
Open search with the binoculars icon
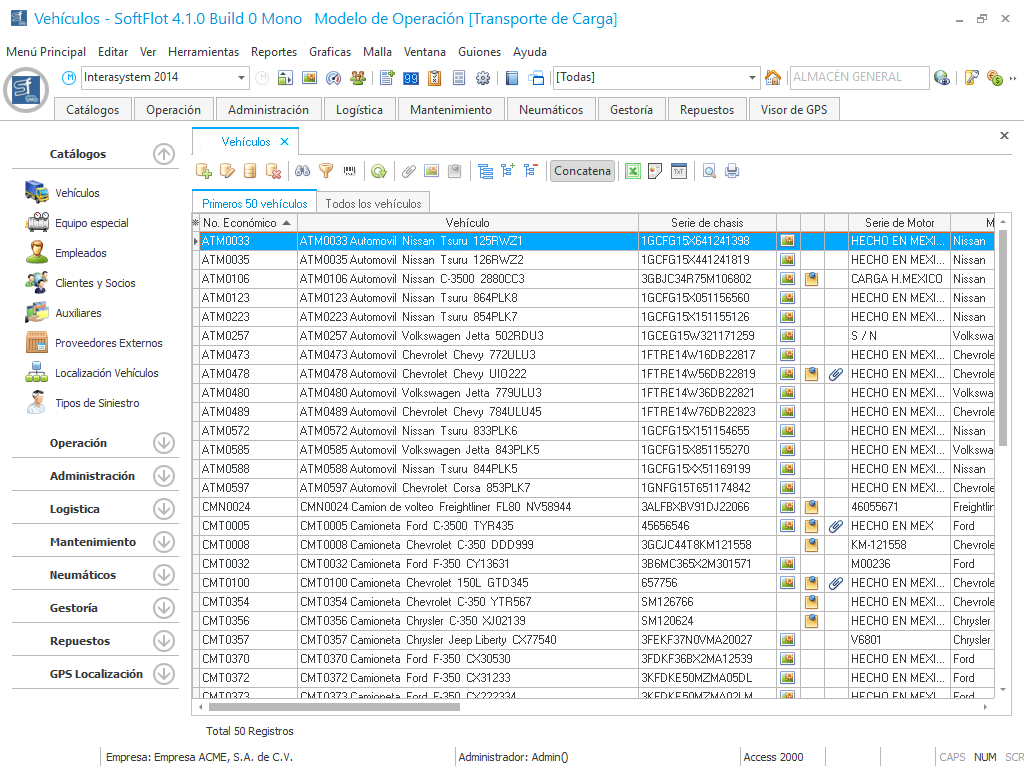[302, 171]
